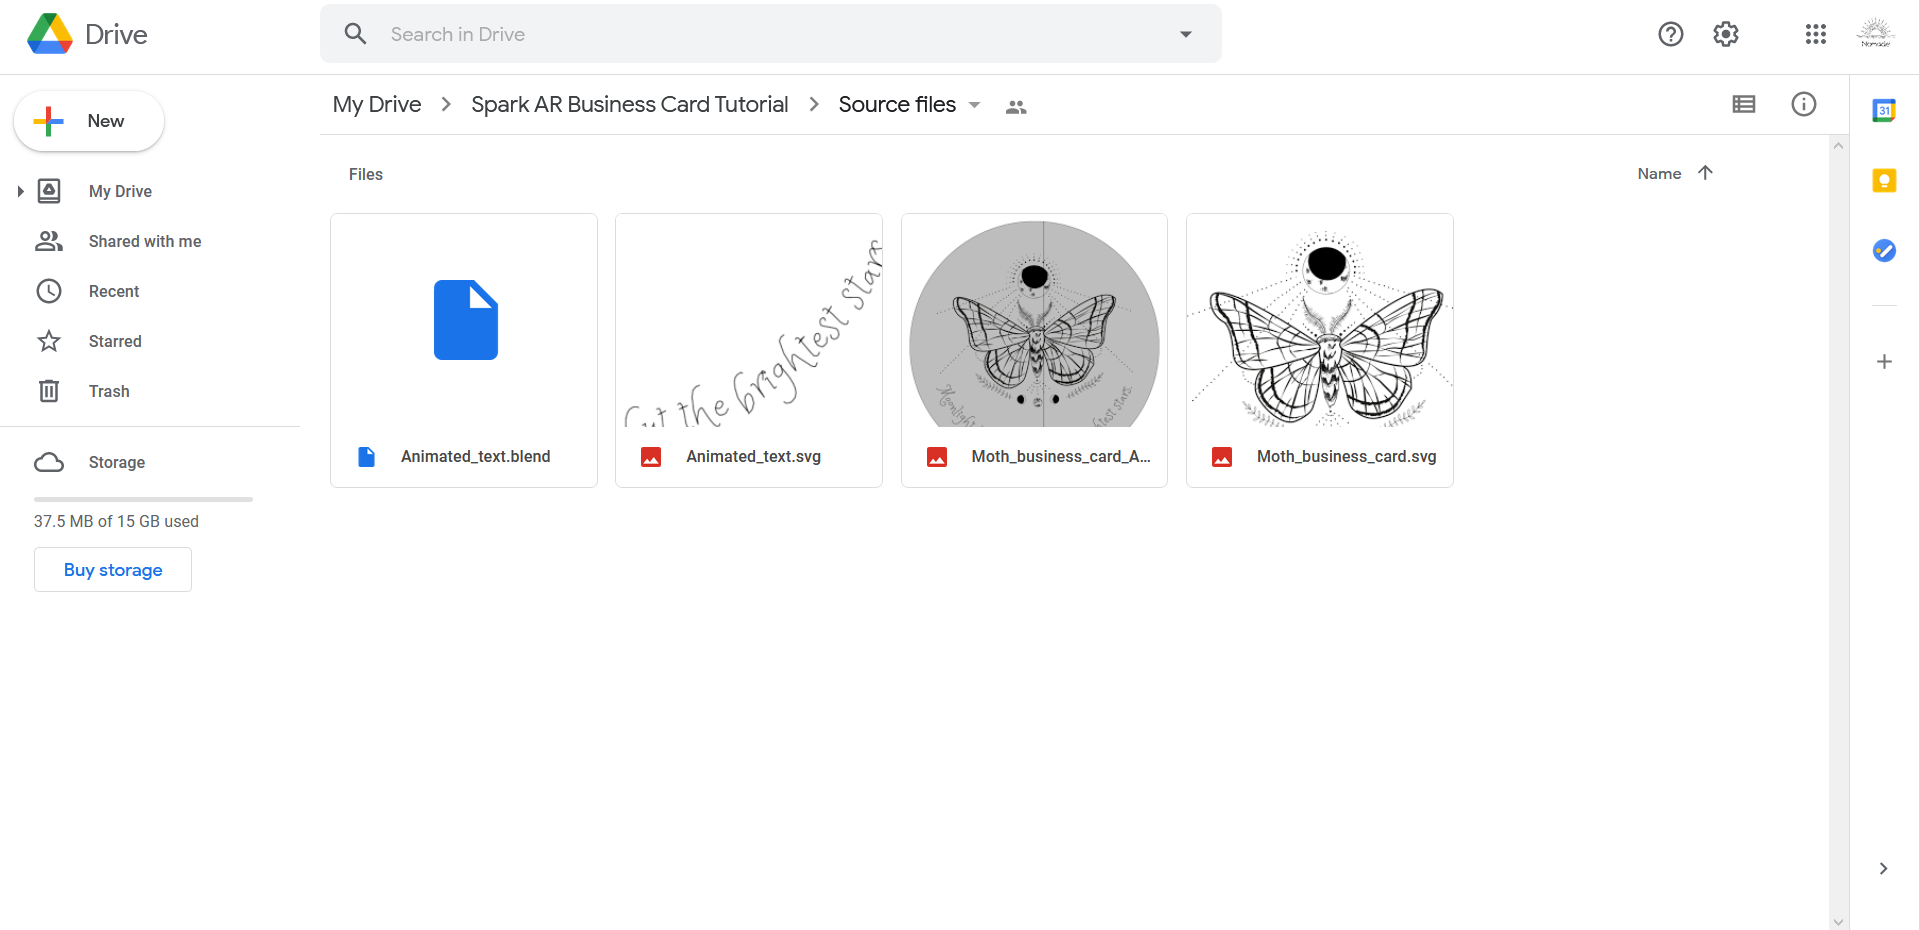Open the Google apps grid
This screenshot has width=1920, height=930.
pyautogui.click(x=1816, y=34)
